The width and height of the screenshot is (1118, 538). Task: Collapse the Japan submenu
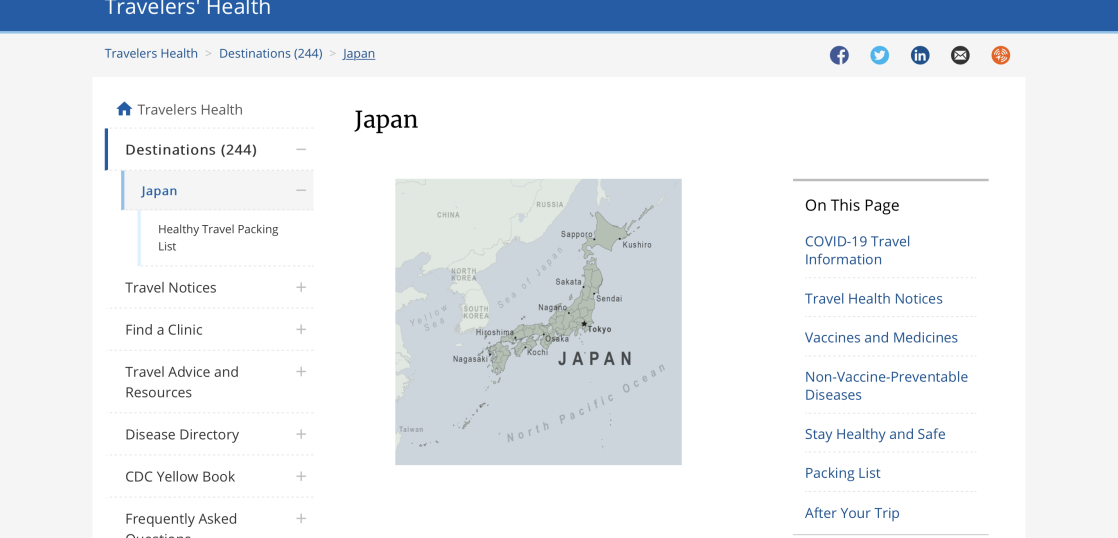click(301, 191)
